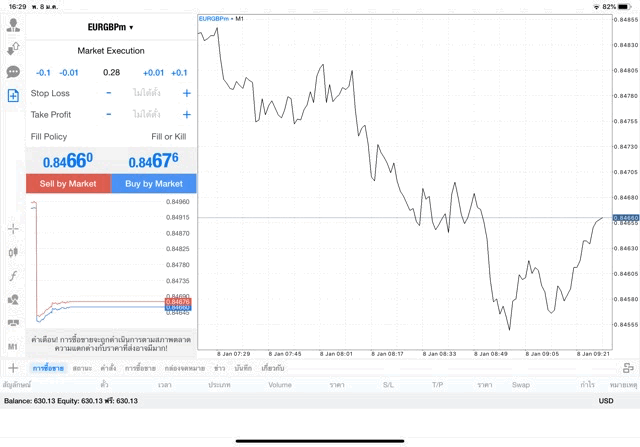Open the M1 timeframe selector
Screen dimensions: 640x447
(13, 346)
